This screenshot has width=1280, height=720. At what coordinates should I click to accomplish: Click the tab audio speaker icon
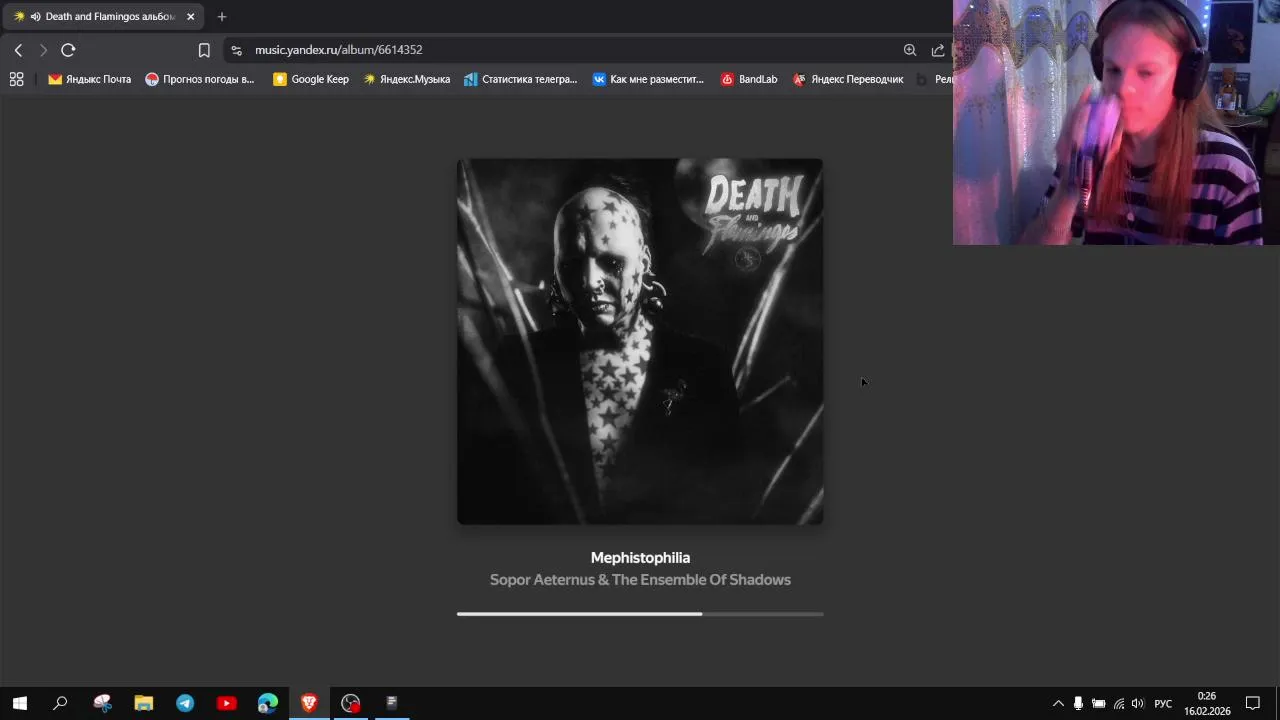(x=35, y=16)
